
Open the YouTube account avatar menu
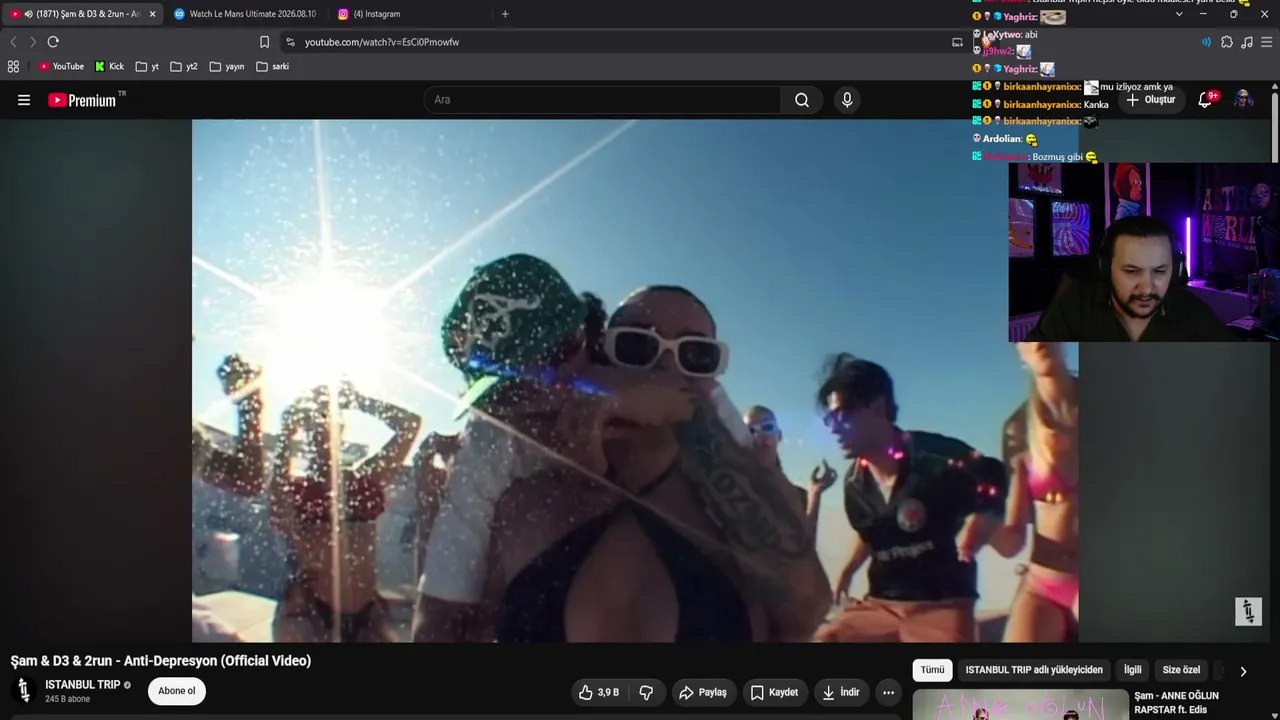(x=1243, y=99)
